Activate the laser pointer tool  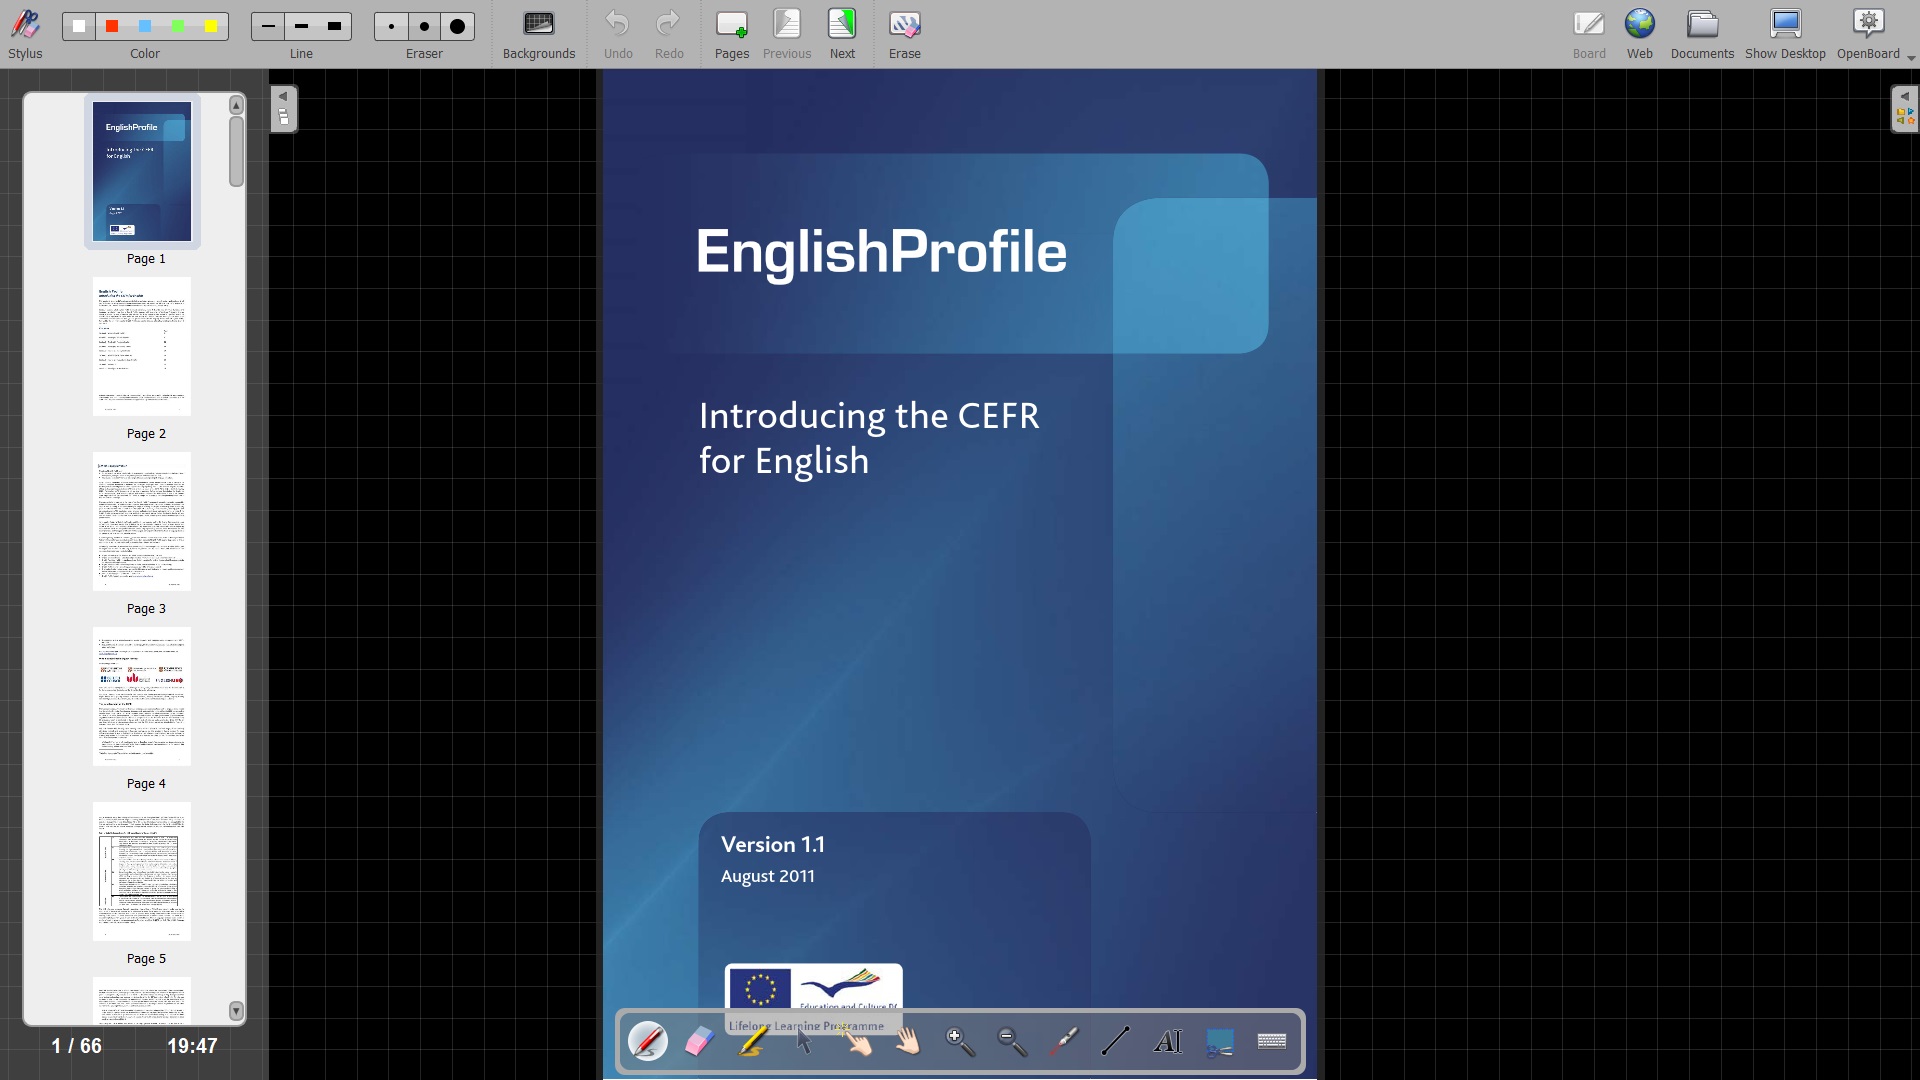point(1065,1042)
